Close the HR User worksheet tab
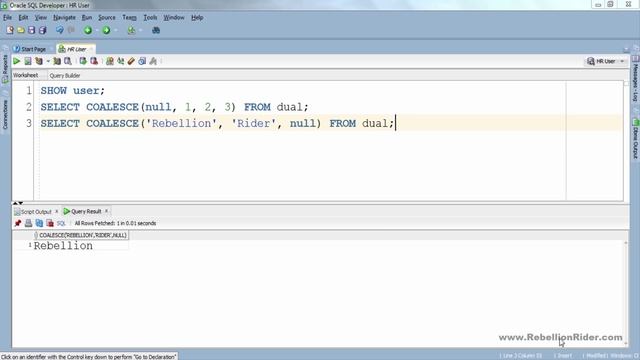The image size is (640, 360). coord(91,49)
